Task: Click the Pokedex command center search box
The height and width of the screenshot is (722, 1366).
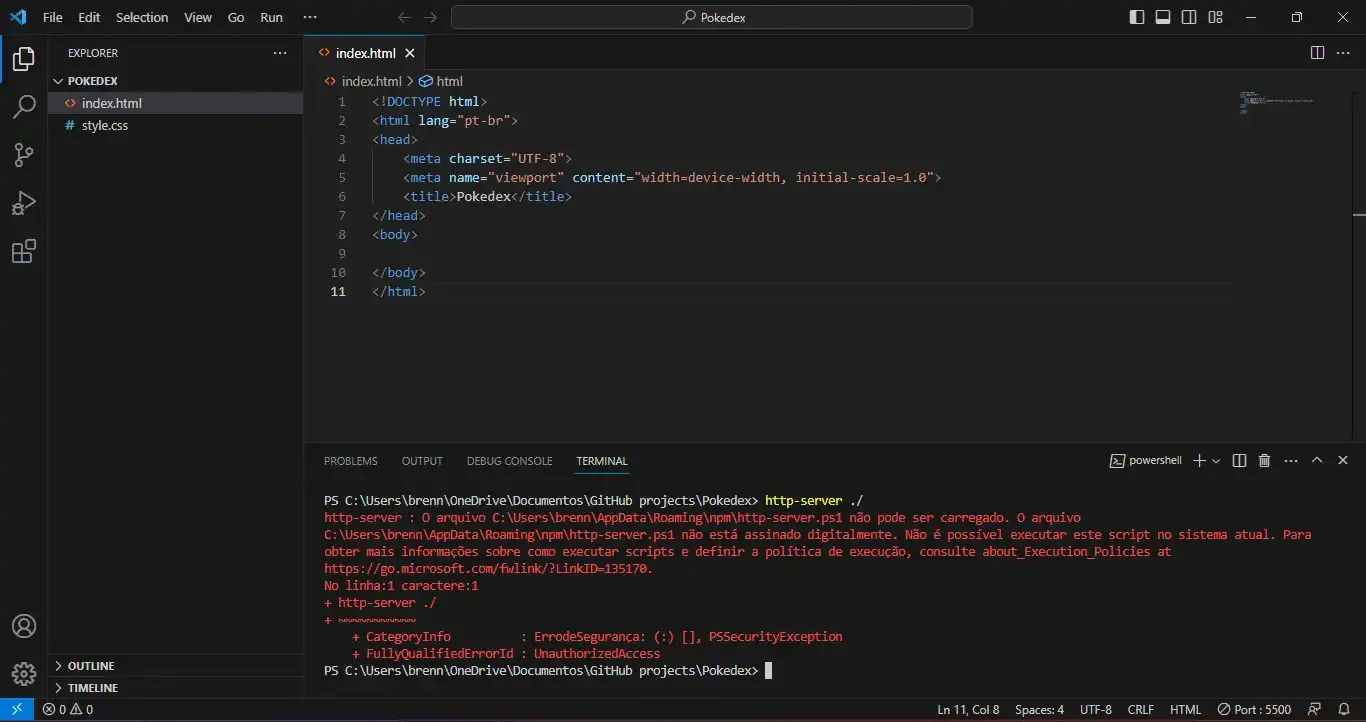Action: point(711,17)
